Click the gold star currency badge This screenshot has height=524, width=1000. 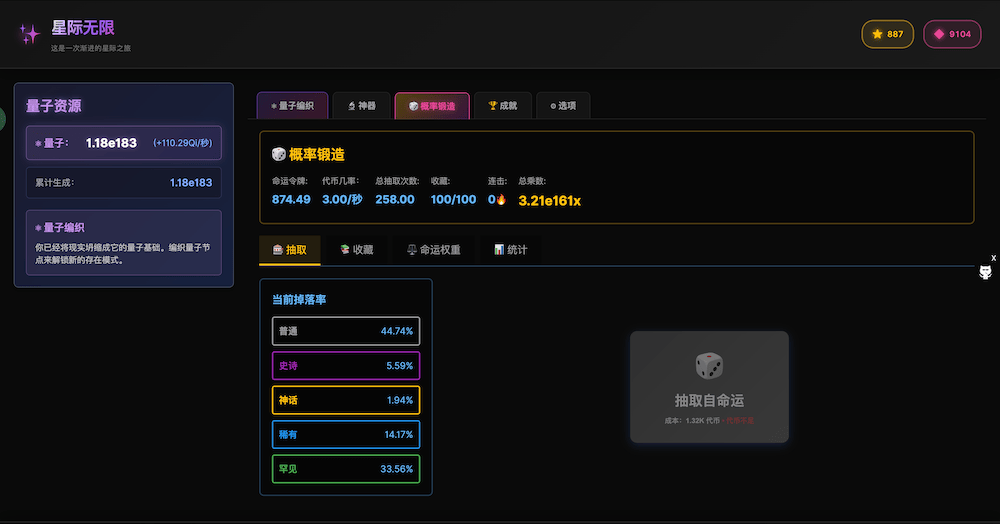887,34
